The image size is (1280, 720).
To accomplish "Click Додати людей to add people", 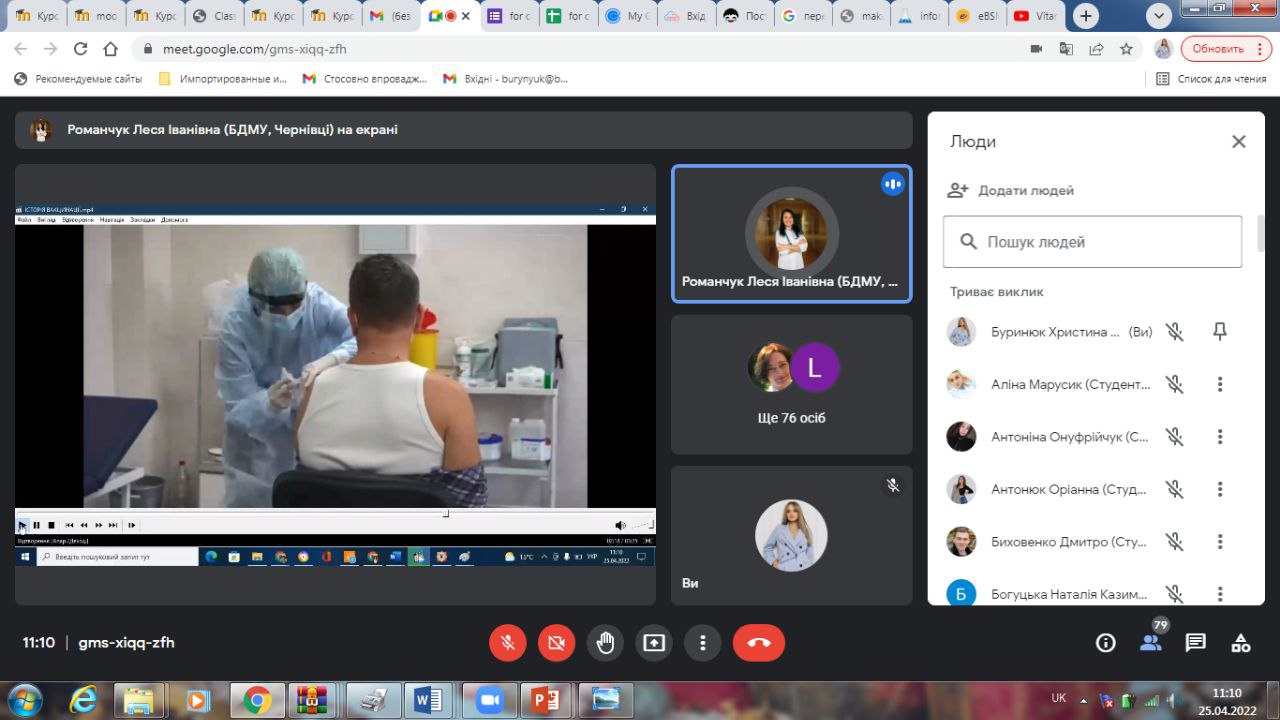I will (x=1012, y=190).
